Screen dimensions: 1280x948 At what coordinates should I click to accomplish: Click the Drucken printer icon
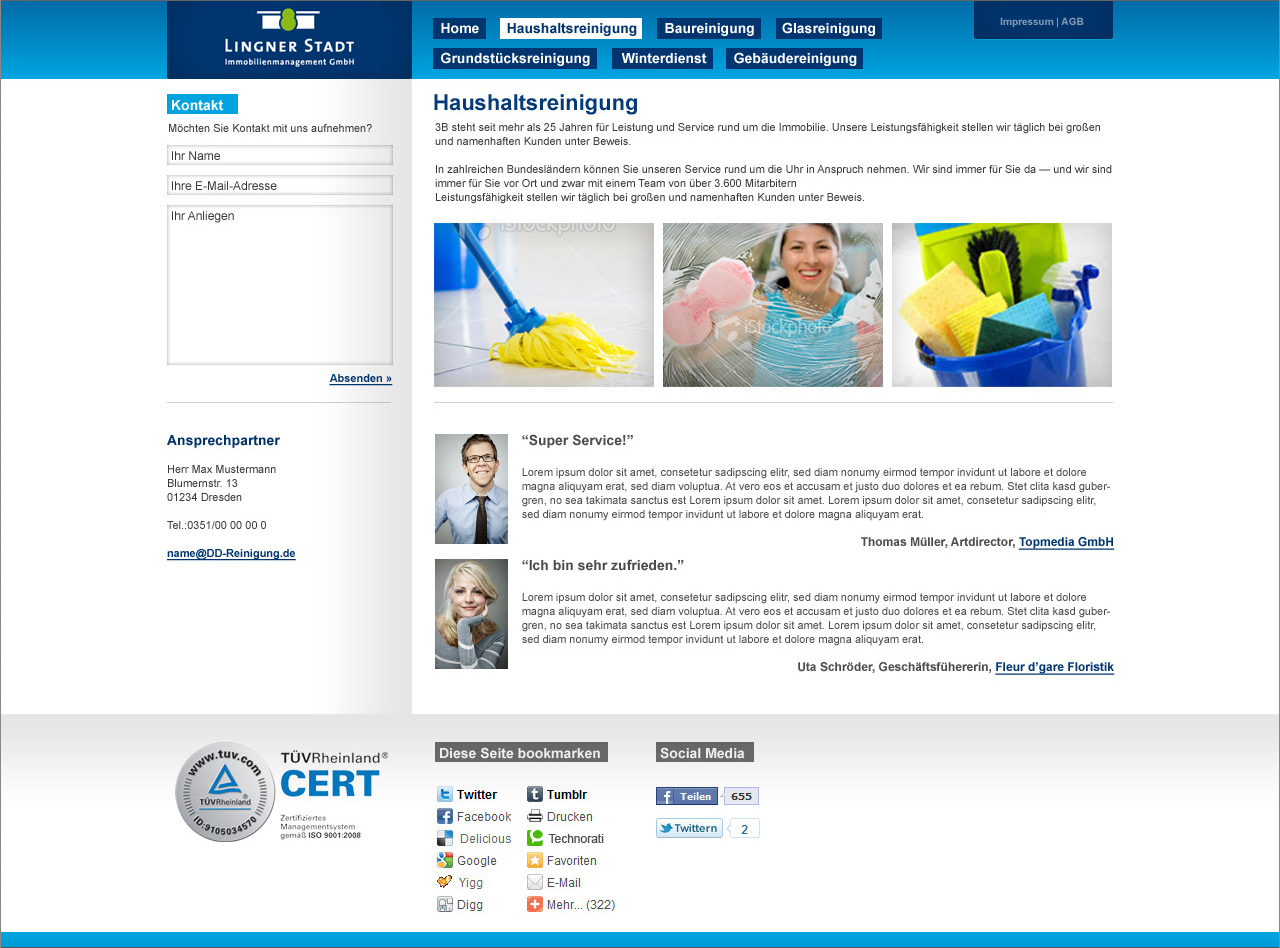coord(535,817)
